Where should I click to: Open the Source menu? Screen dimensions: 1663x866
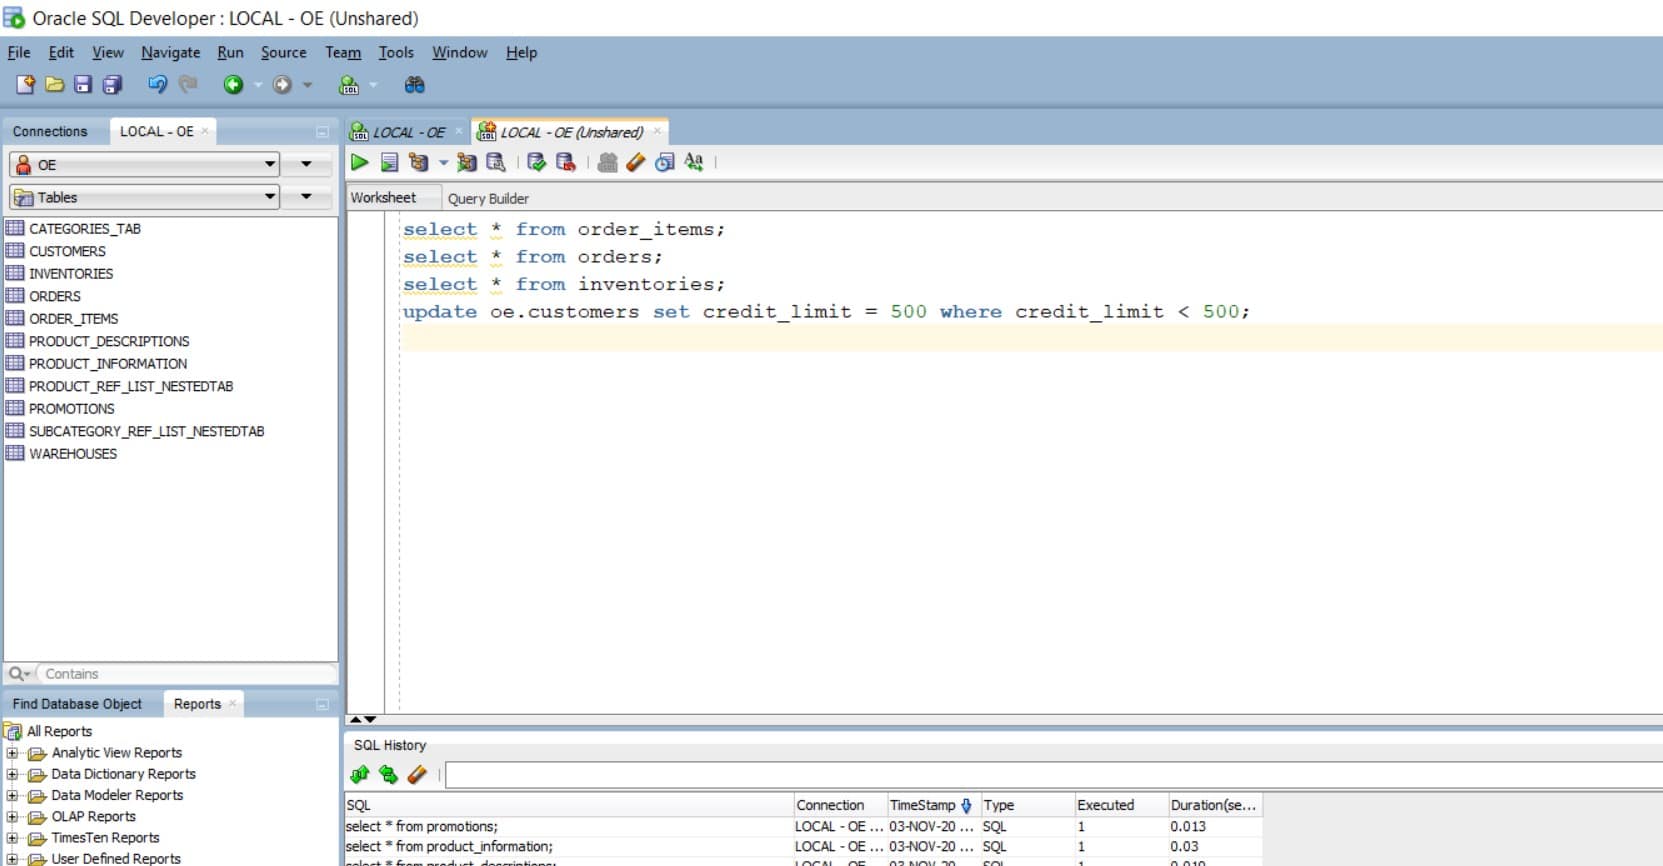(x=283, y=52)
